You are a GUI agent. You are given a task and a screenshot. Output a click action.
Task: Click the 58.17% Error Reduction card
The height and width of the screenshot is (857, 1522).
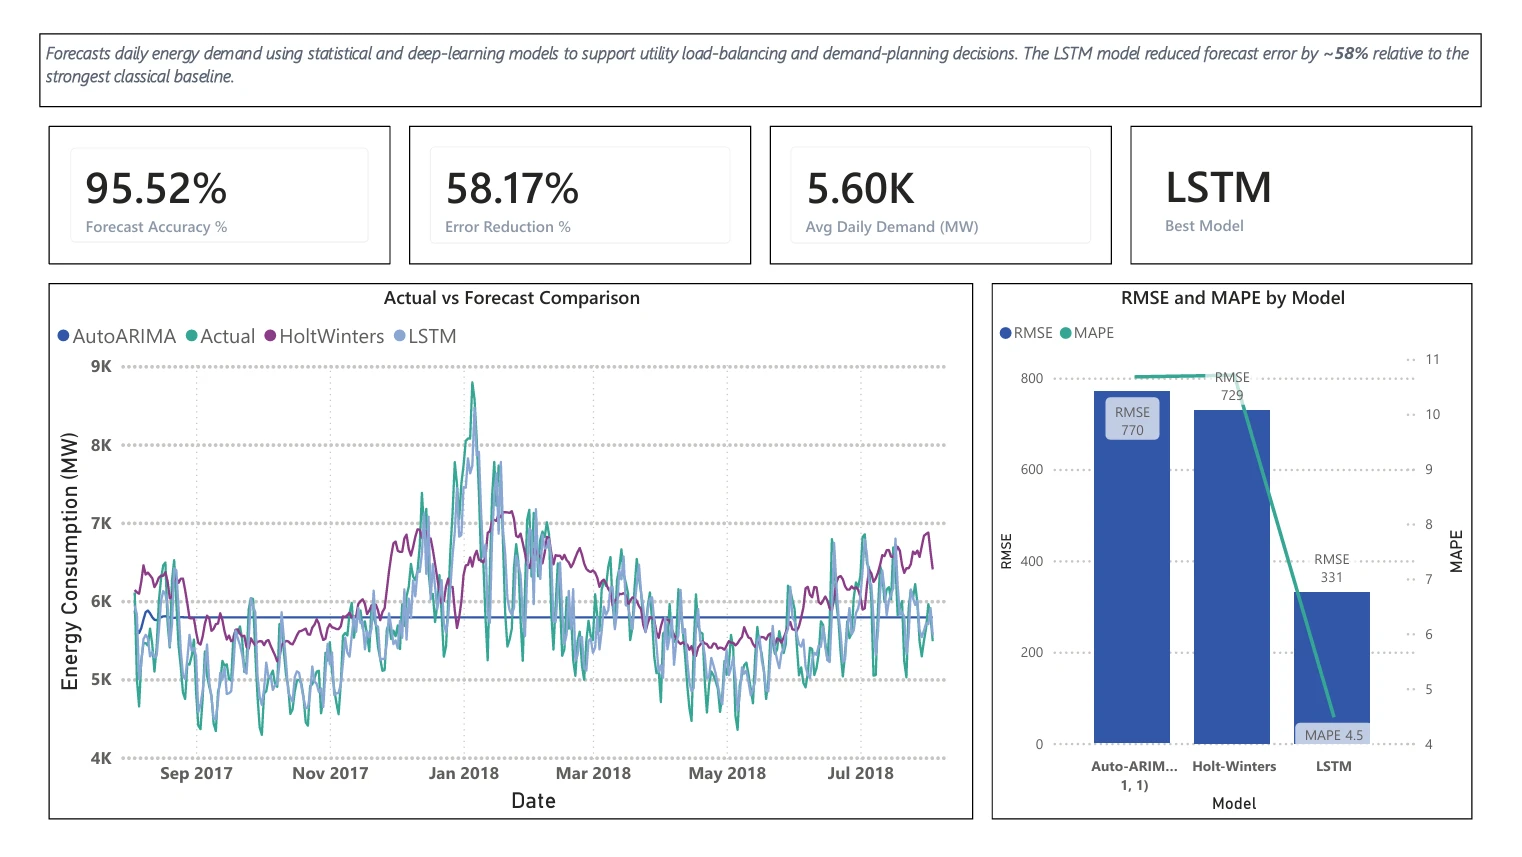(x=580, y=195)
